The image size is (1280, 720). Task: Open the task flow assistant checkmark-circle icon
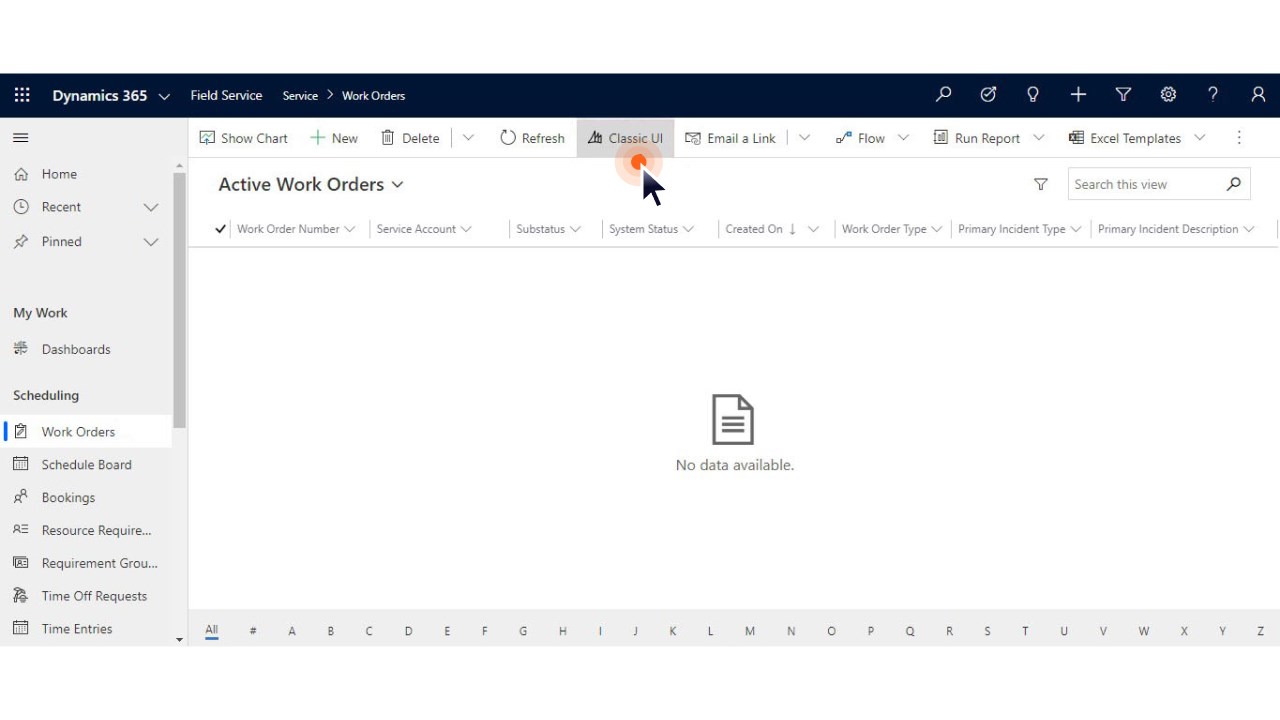pos(988,95)
